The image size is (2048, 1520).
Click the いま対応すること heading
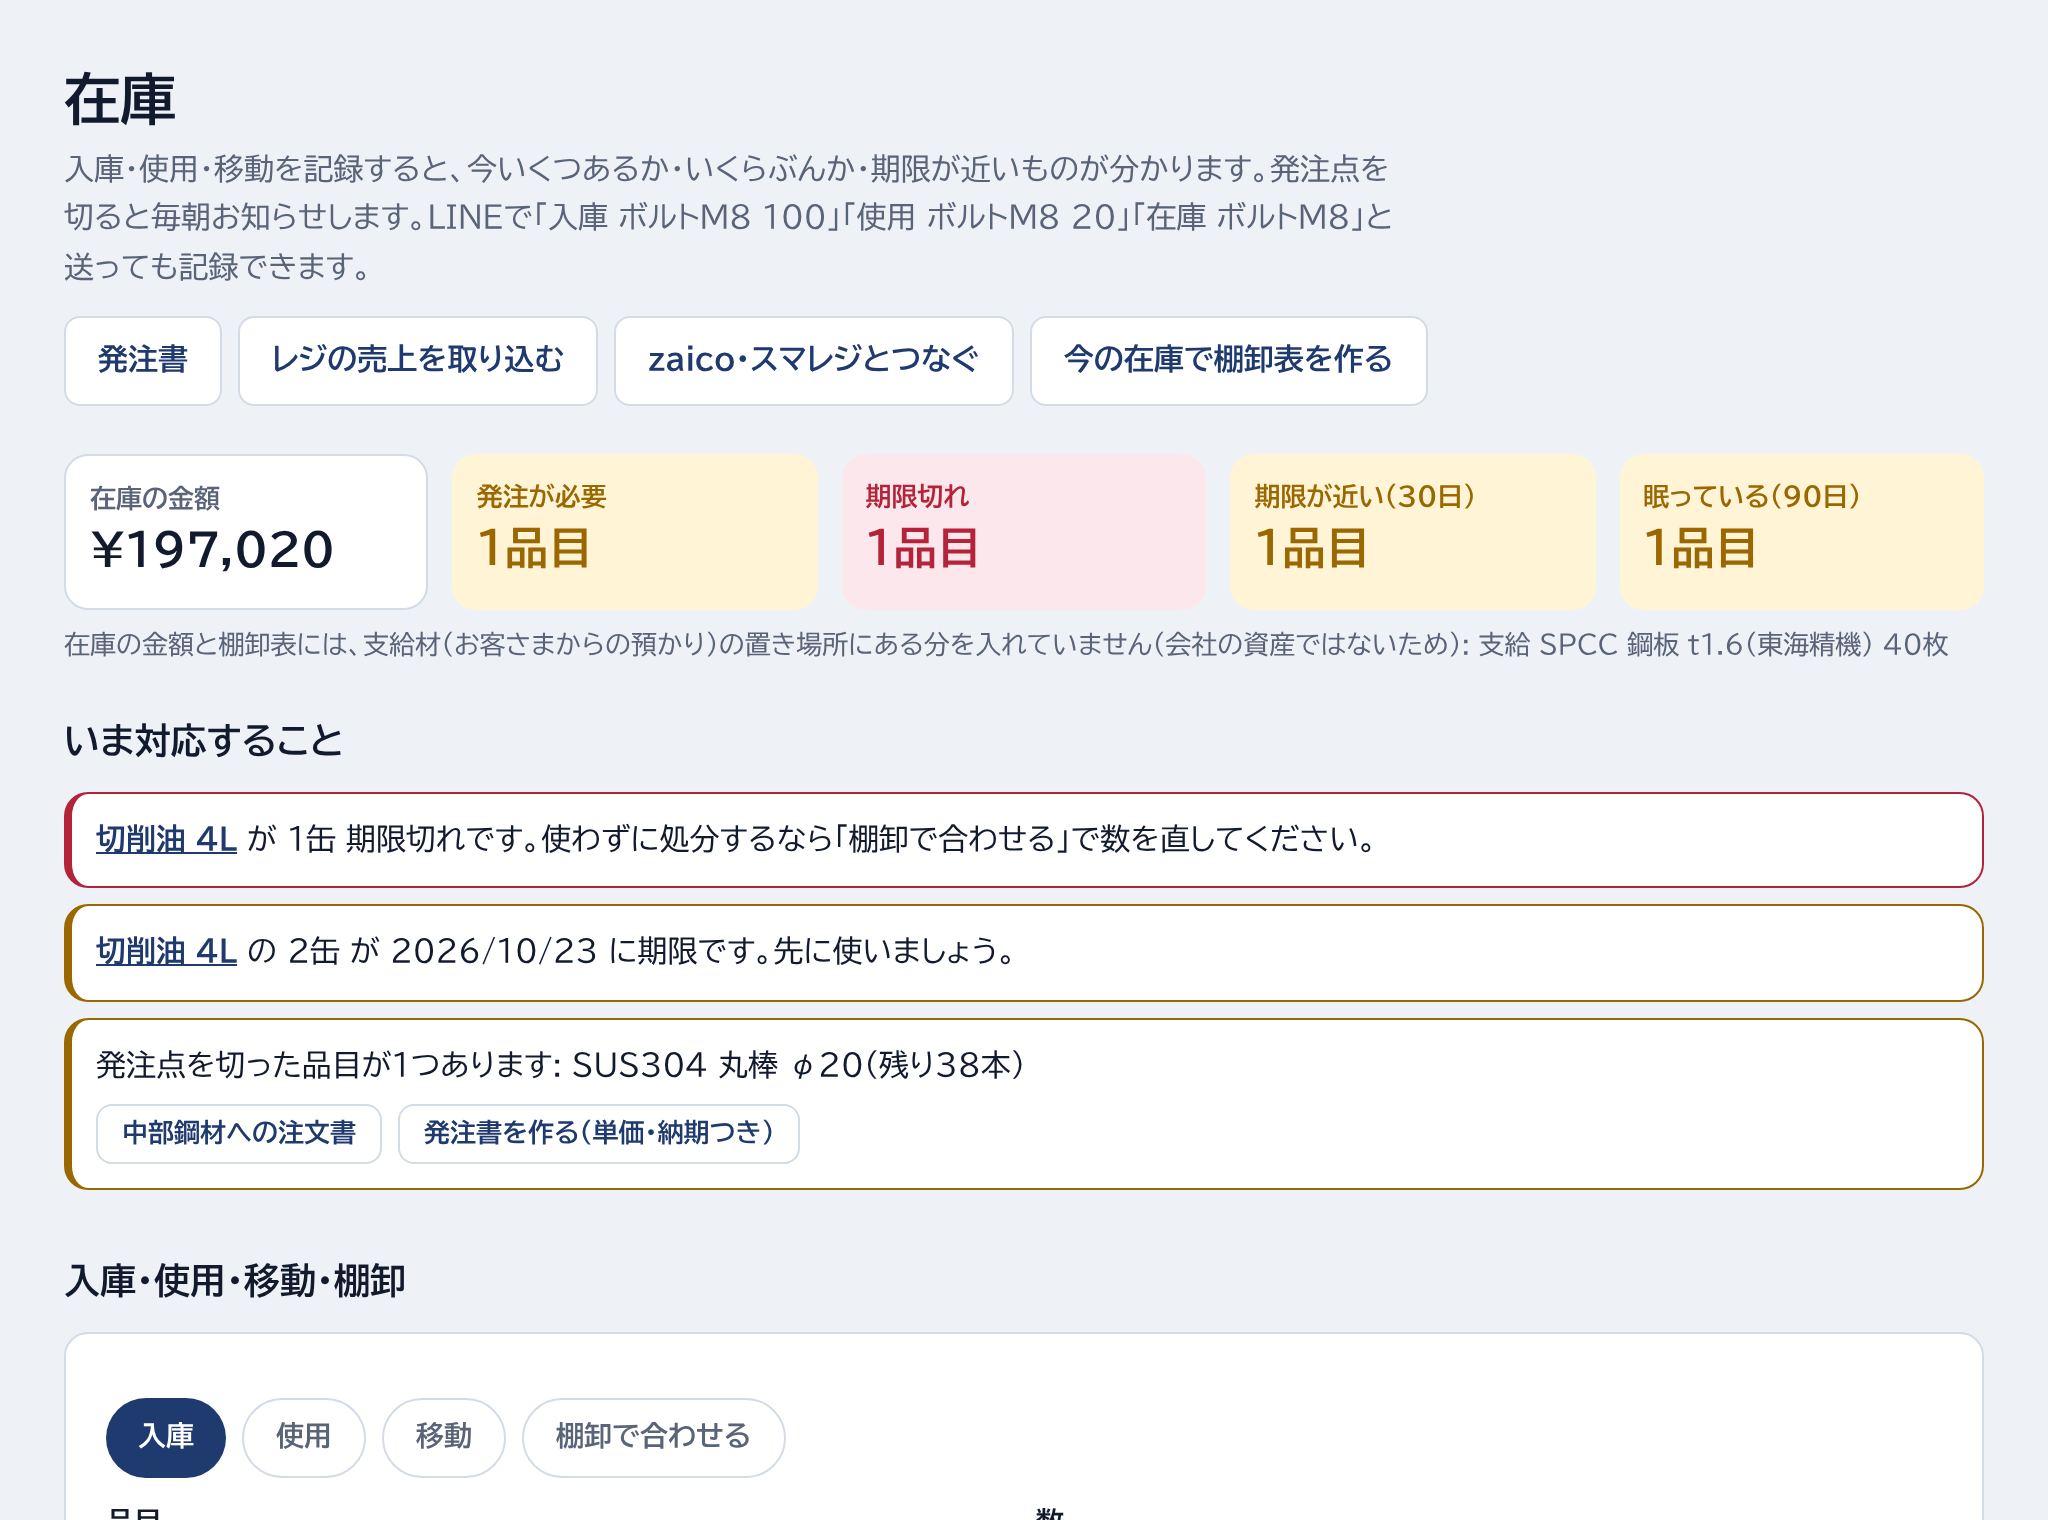coord(204,741)
